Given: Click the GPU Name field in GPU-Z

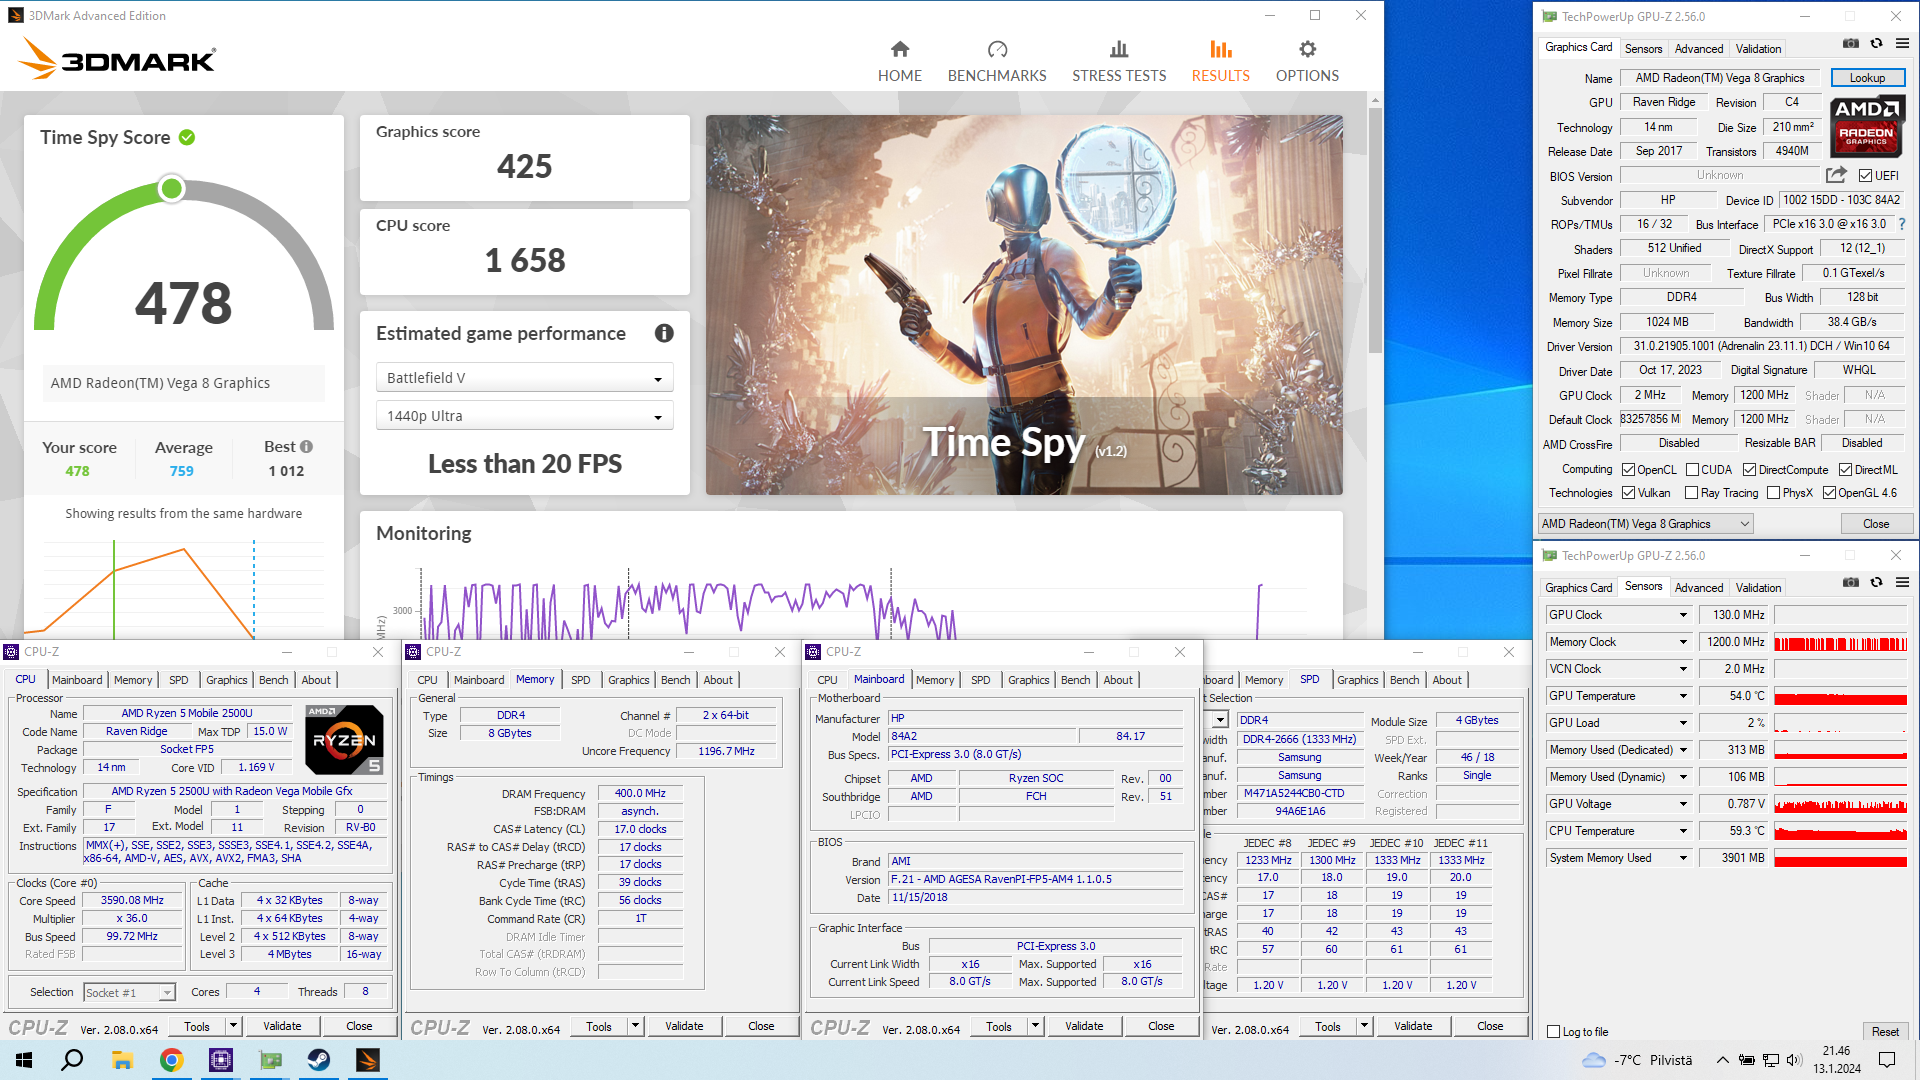Looking at the screenshot, I should coord(1719,78).
